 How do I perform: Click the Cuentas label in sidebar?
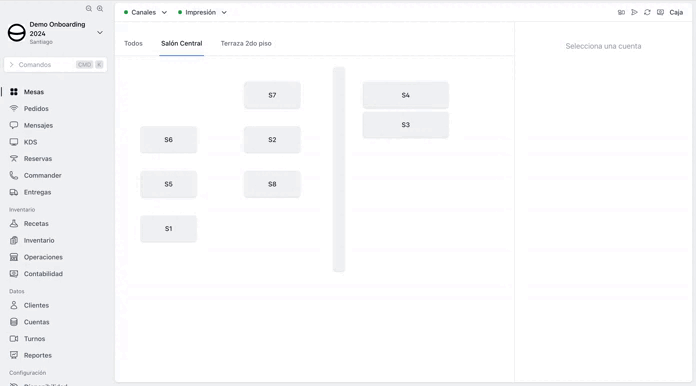coord(36,322)
